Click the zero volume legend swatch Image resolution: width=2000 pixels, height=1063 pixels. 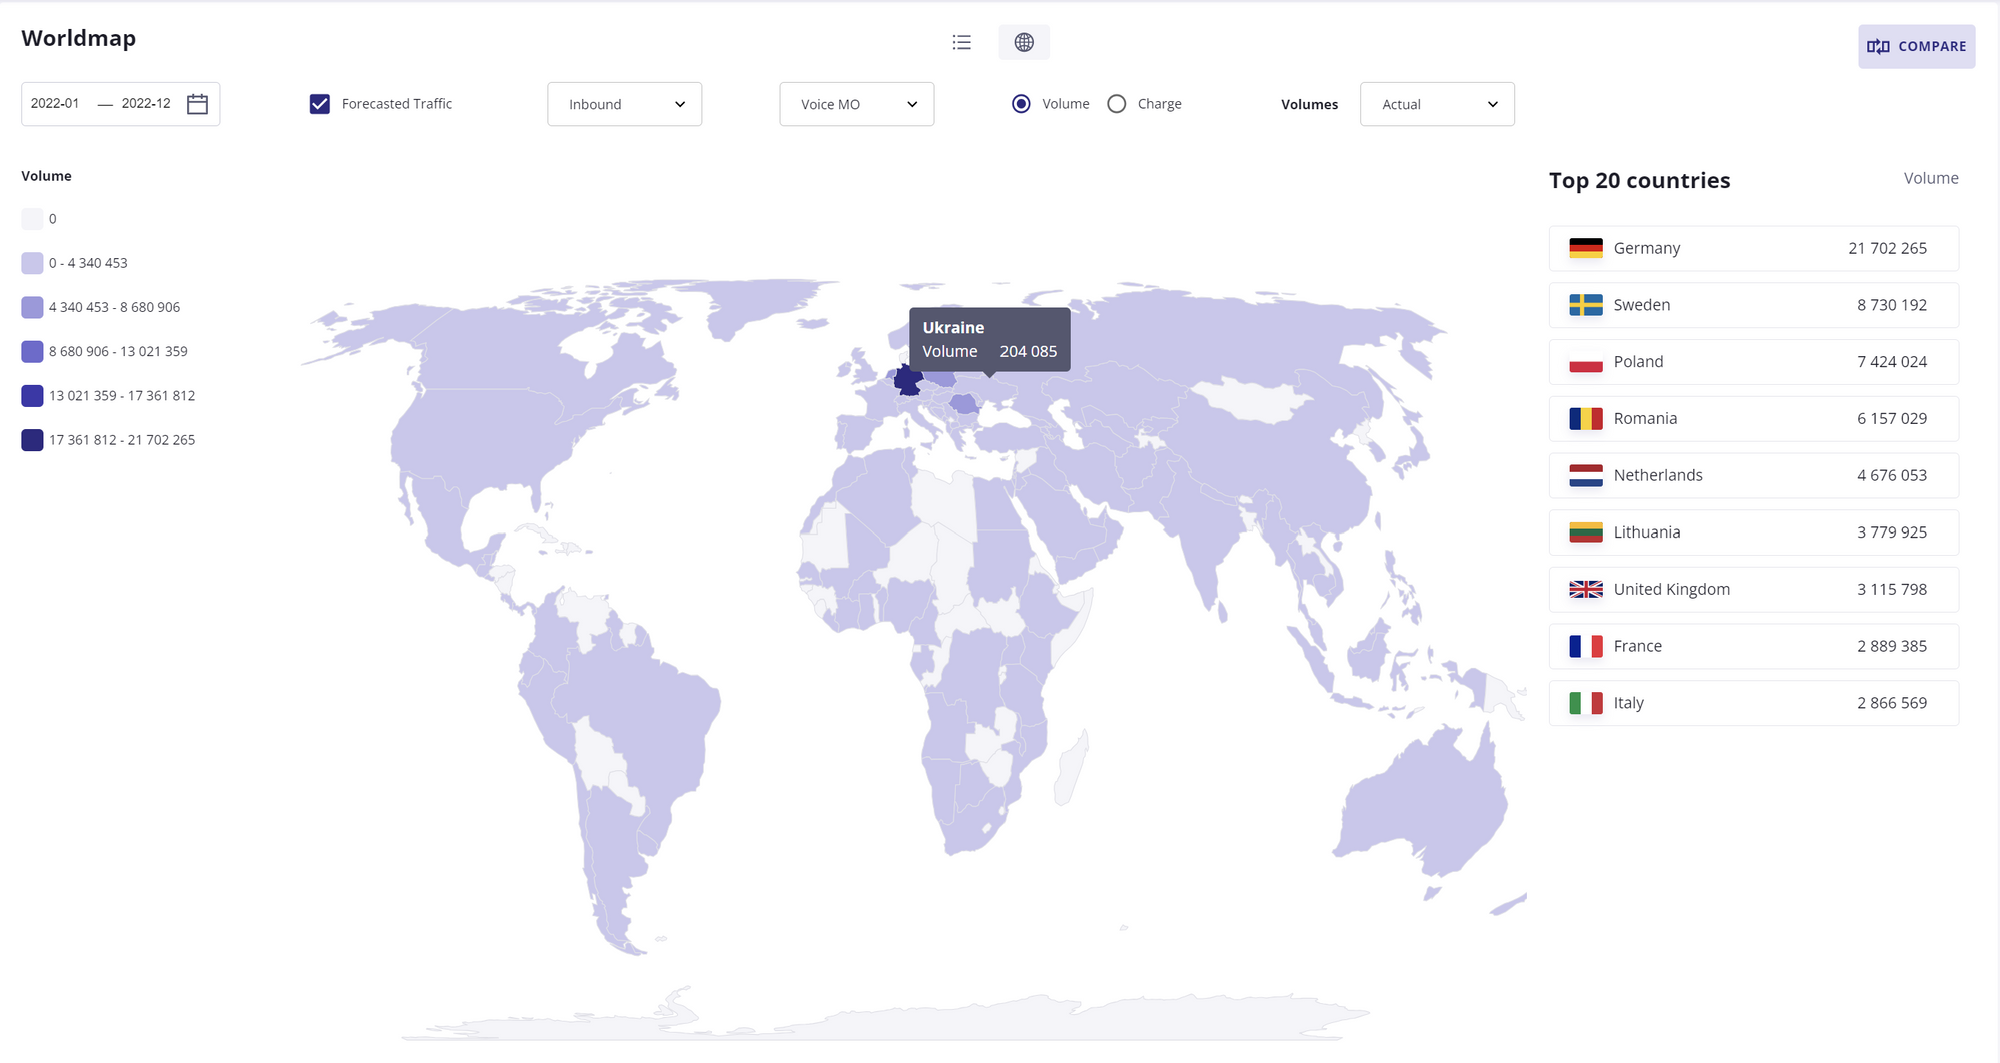(x=32, y=219)
